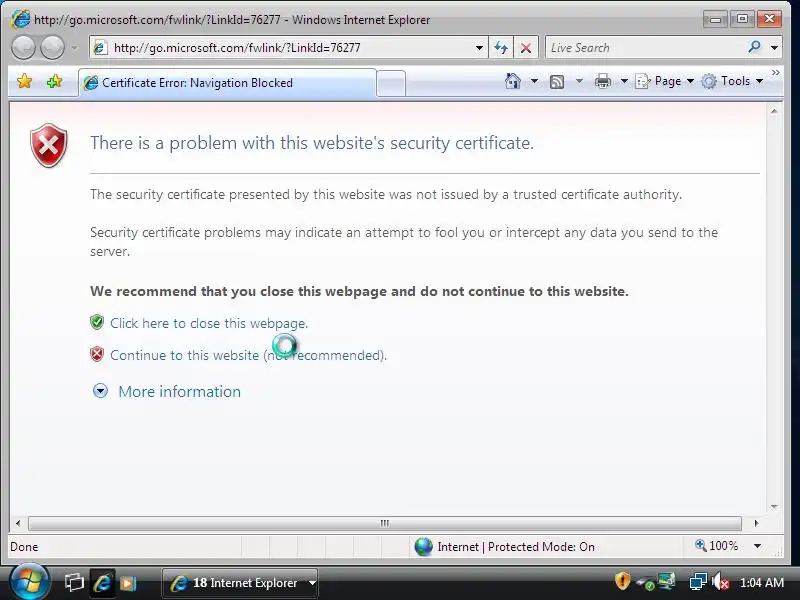
Task: Click 'Internet | Protected Mode: On' status text
Action: coord(516,547)
